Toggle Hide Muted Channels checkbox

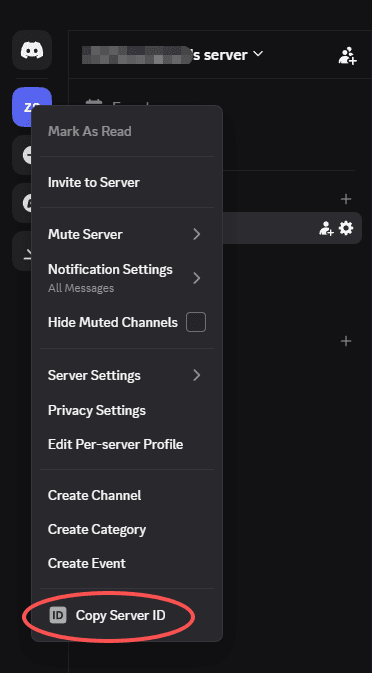tap(196, 322)
